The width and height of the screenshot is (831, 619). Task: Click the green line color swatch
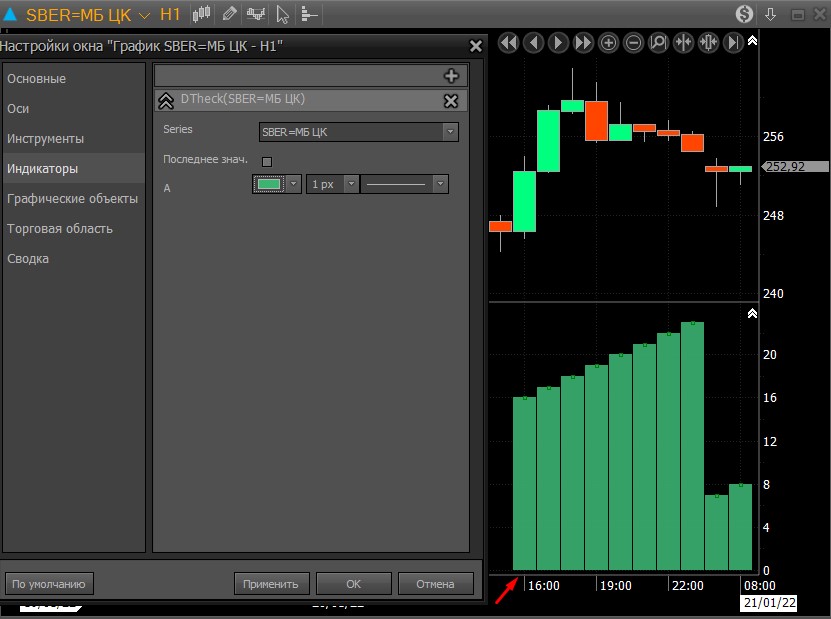[268, 184]
